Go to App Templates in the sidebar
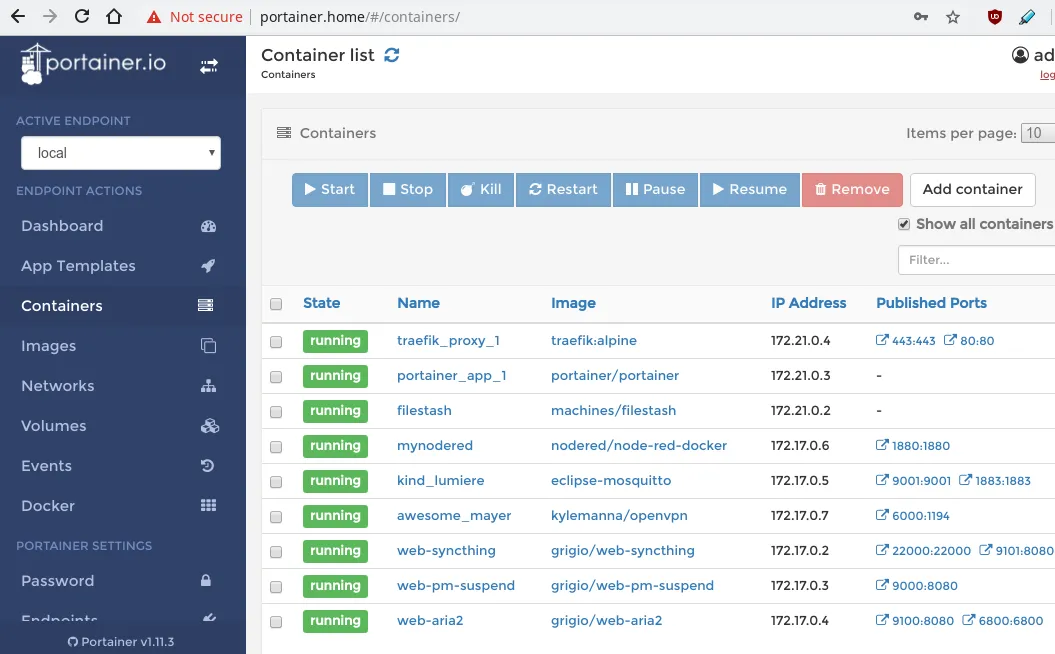This screenshot has height=654, width=1055. coord(78,266)
